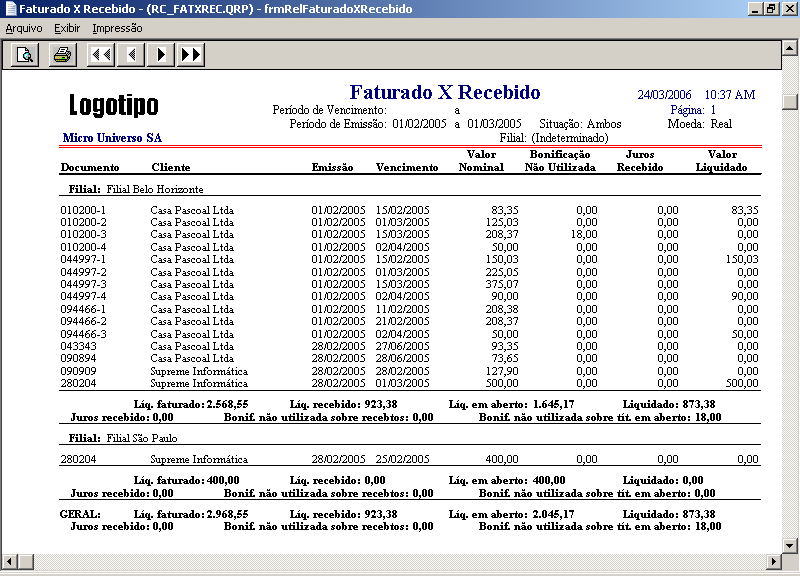Click the Logotipo placeholder
This screenshot has height=576, width=800.
(x=114, y=105)
